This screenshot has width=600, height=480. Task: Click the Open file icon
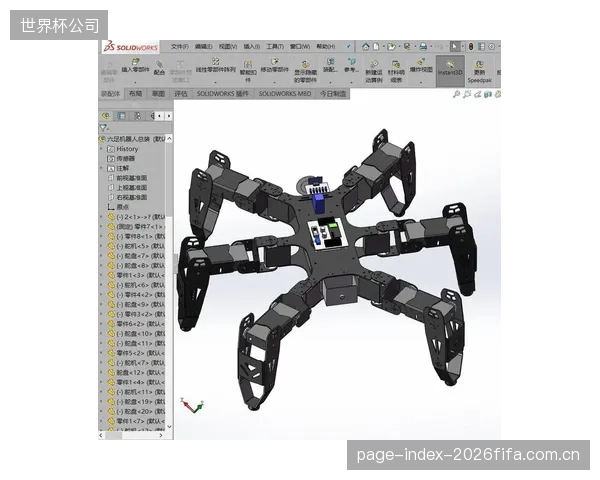[x=391, y=47]
